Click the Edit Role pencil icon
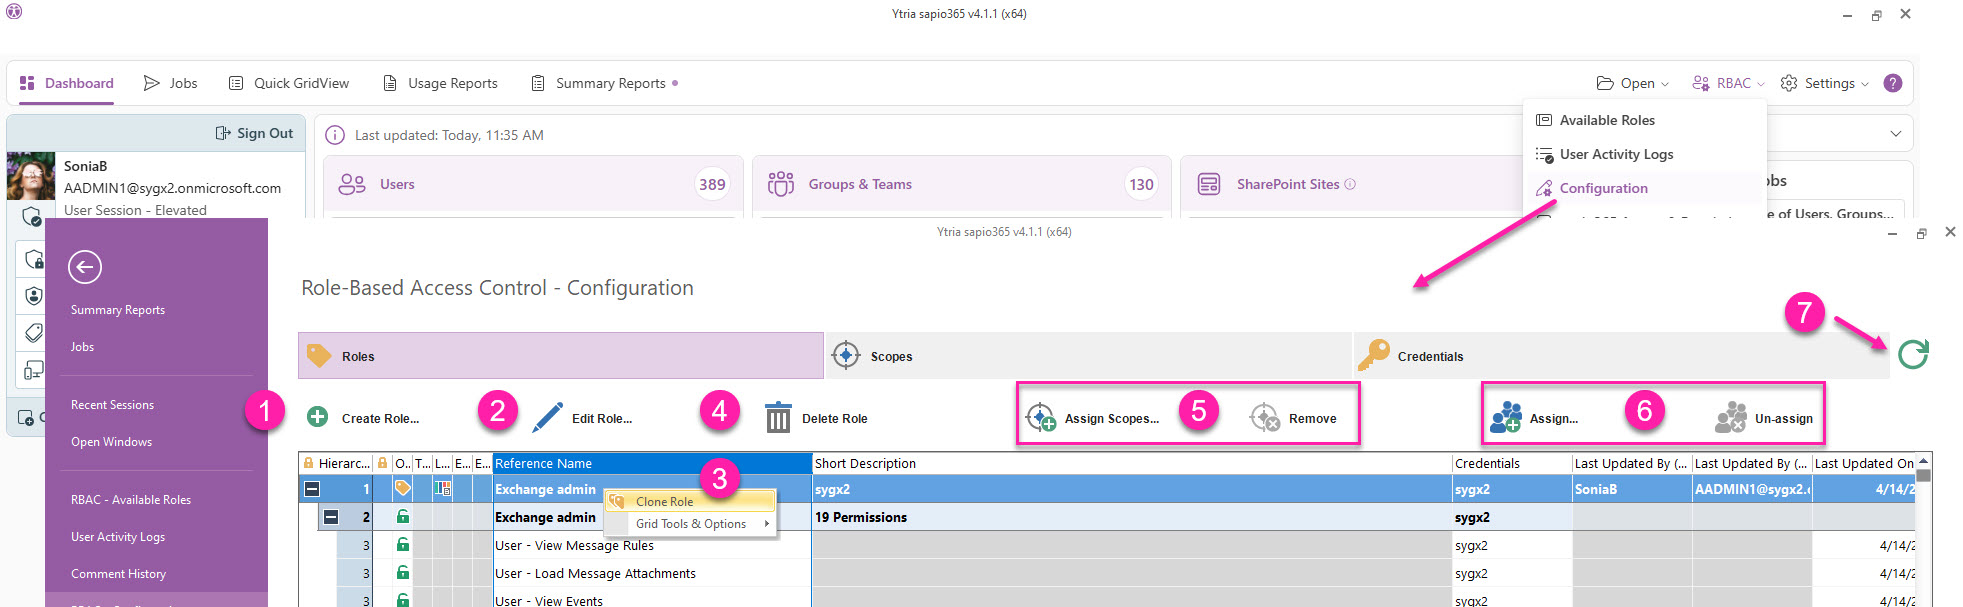This screenshot has width=1963, height=607. [x=547, y=417]
